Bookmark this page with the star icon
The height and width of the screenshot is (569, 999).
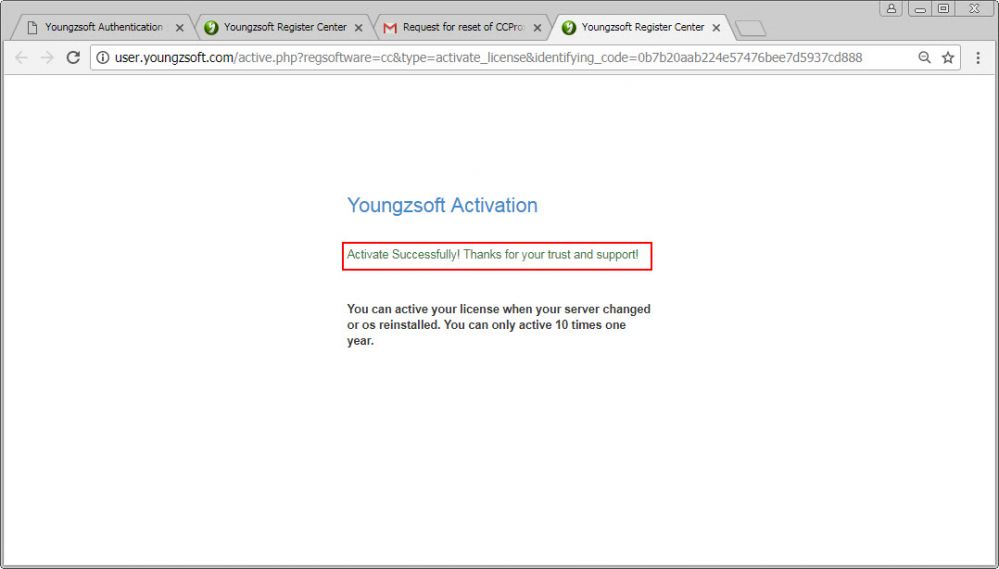coord(948,58)
